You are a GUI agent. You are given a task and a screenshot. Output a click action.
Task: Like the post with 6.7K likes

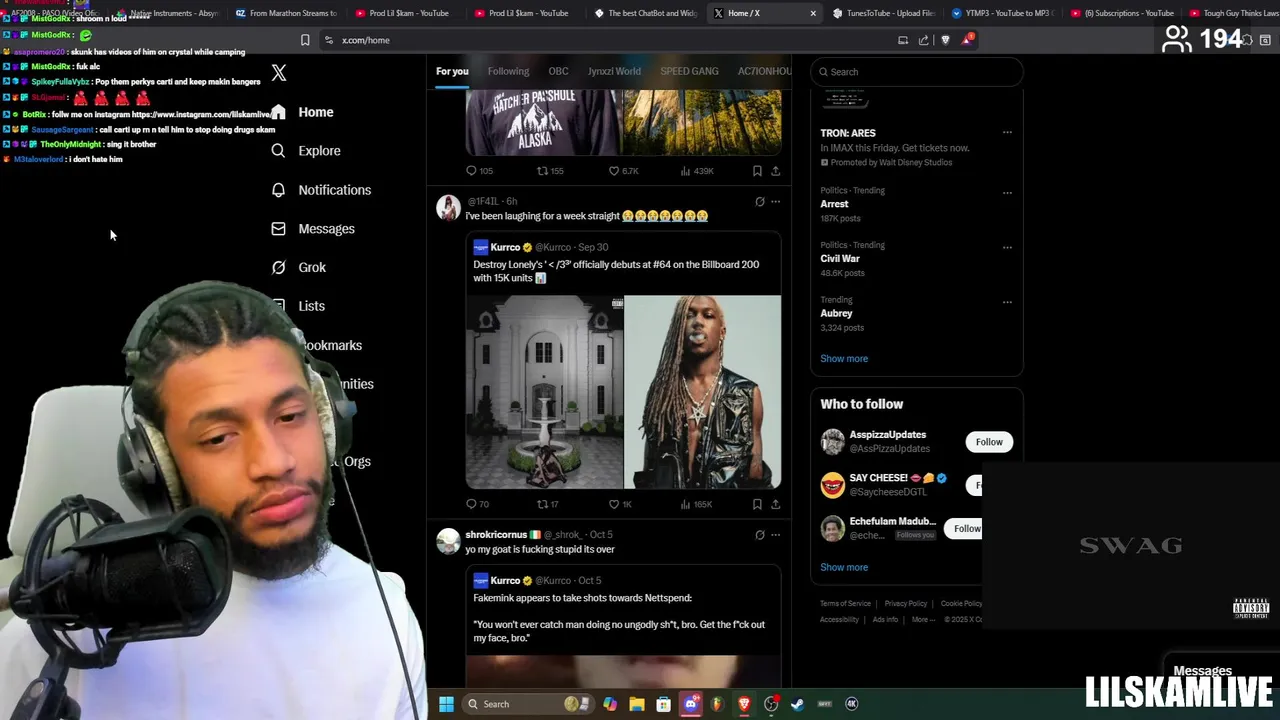(623, 171)
